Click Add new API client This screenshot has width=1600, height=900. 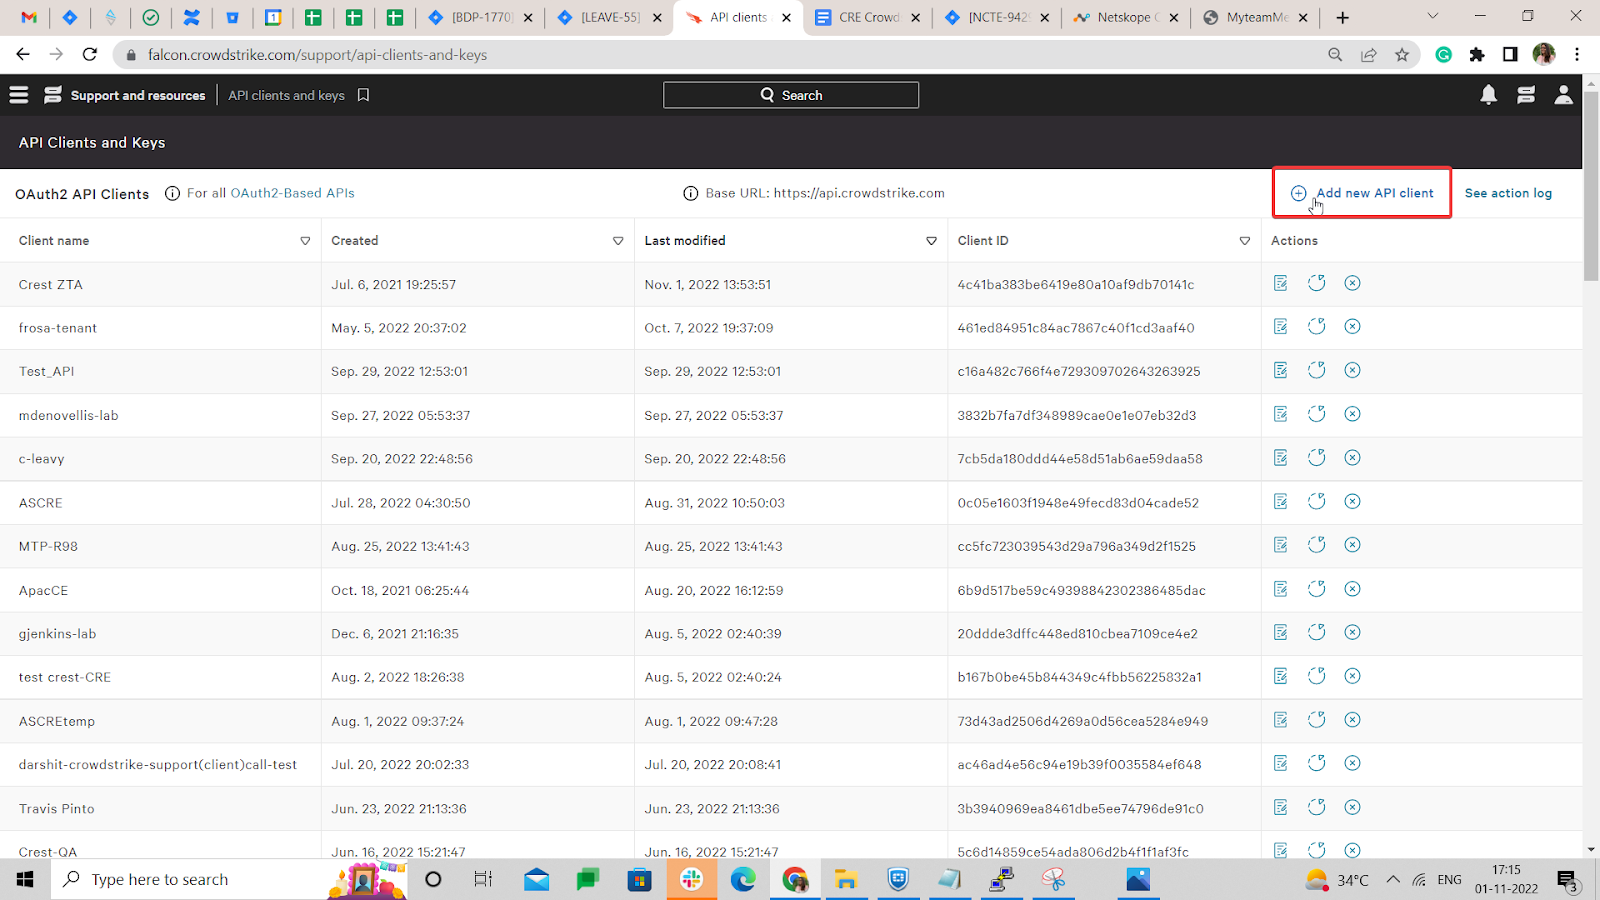1362,193
